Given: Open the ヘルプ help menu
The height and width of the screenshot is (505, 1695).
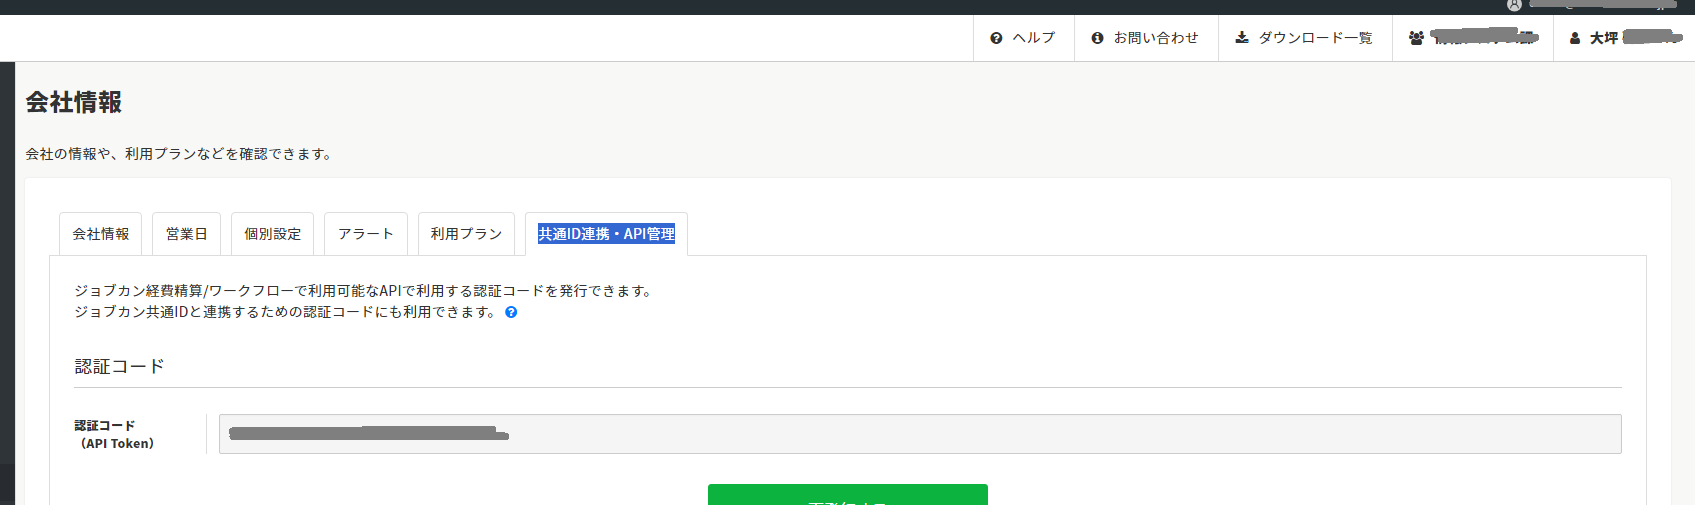Looking at the screenshot, I should [1024, 38].
